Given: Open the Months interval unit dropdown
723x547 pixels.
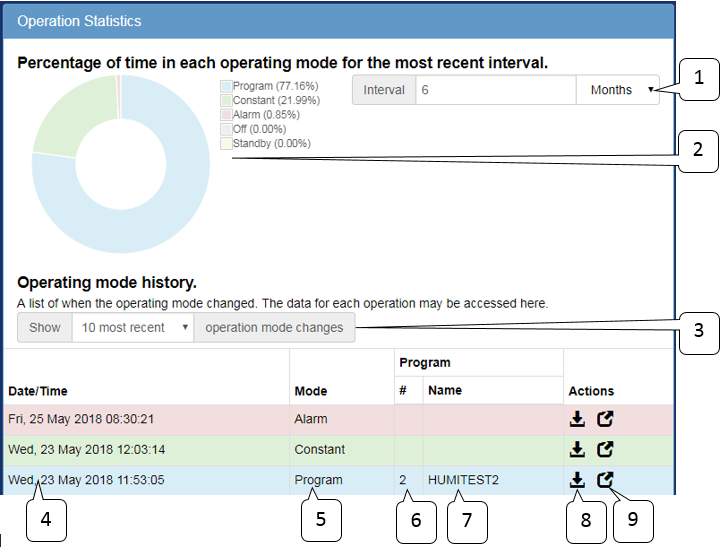Looking at the screenshot, I should (x=617, y=90).
